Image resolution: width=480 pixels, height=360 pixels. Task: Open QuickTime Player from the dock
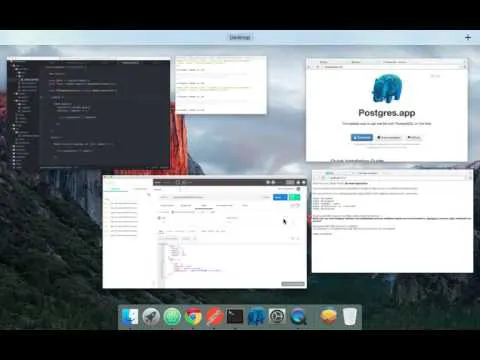click(298, 316)
